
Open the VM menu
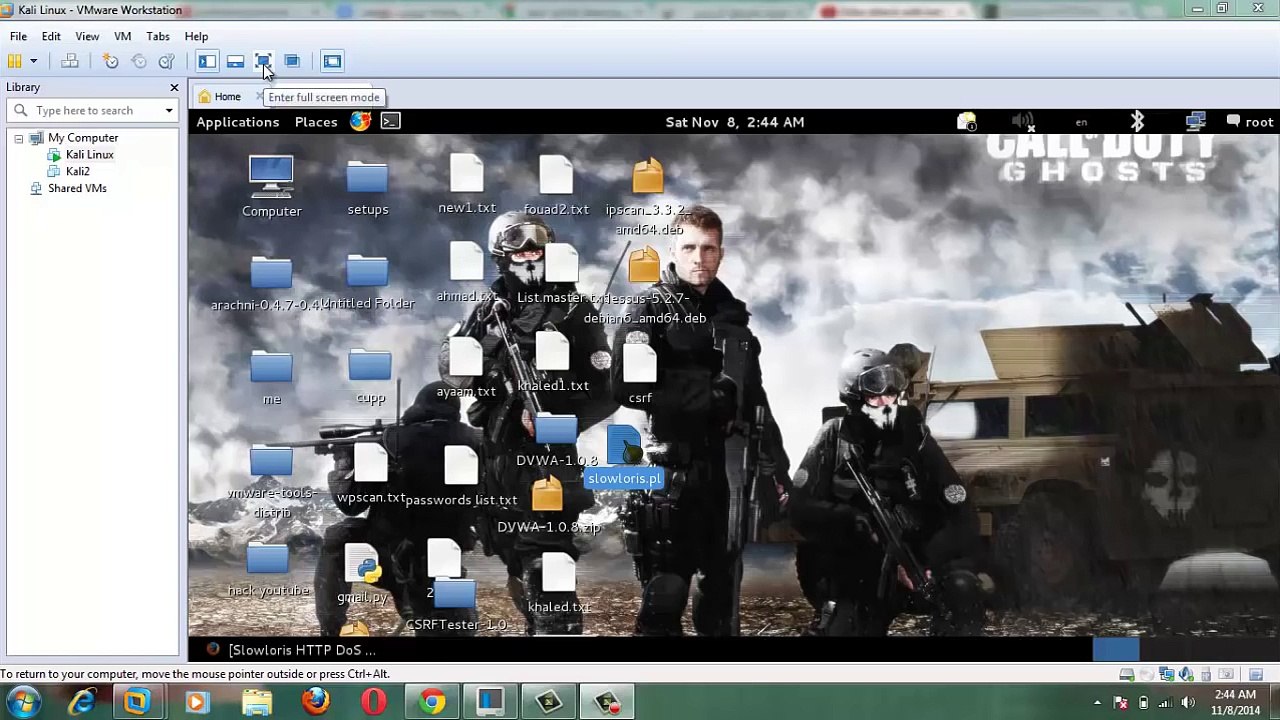click(x=122, y=36)
